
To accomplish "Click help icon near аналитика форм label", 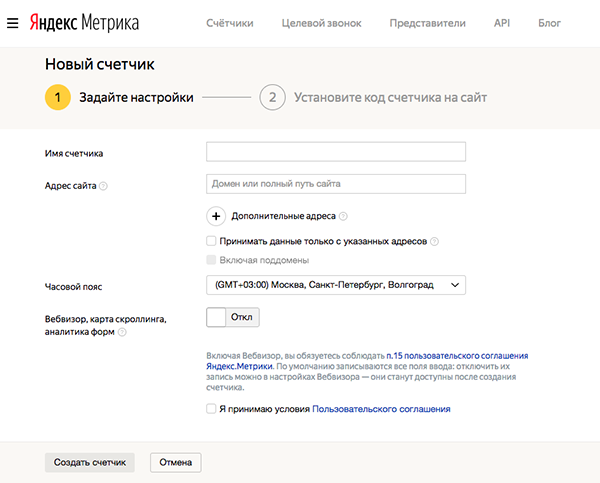I will tap(122, 332).
